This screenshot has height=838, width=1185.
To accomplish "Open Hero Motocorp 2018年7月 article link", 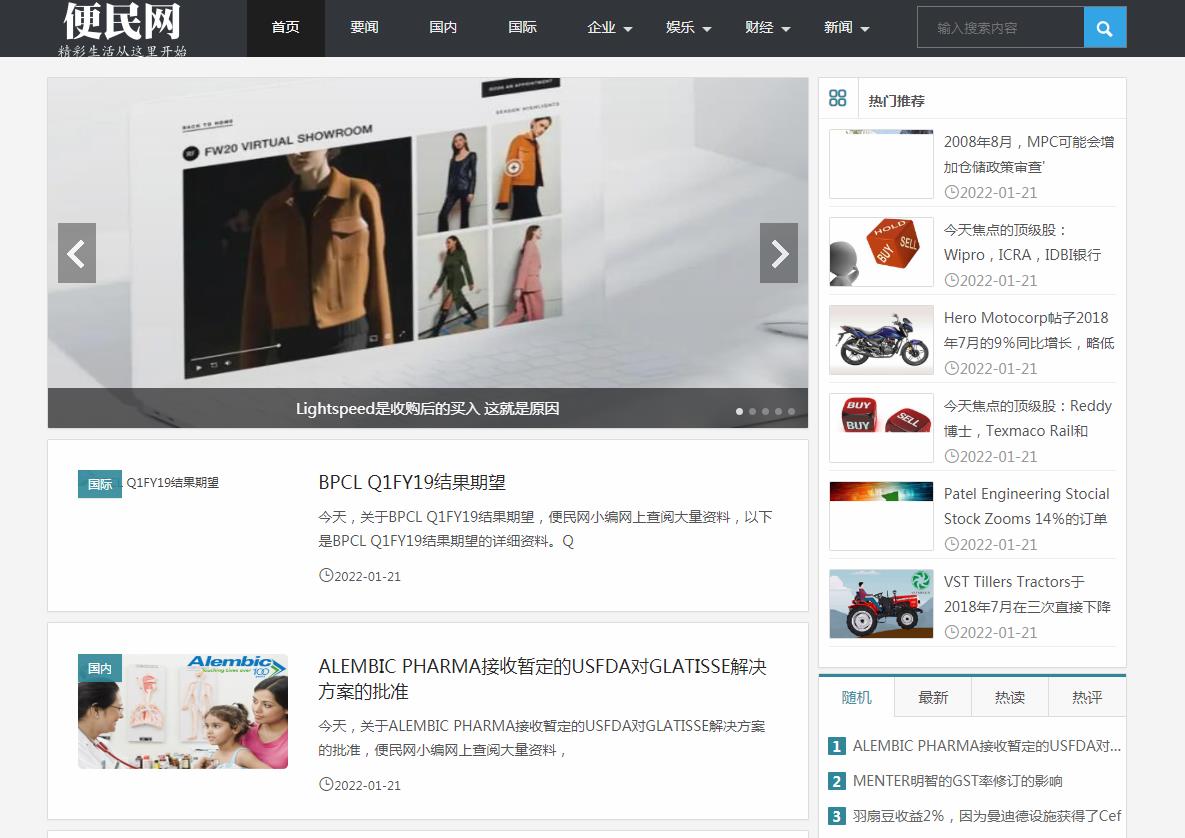I will click(1029, 330).
